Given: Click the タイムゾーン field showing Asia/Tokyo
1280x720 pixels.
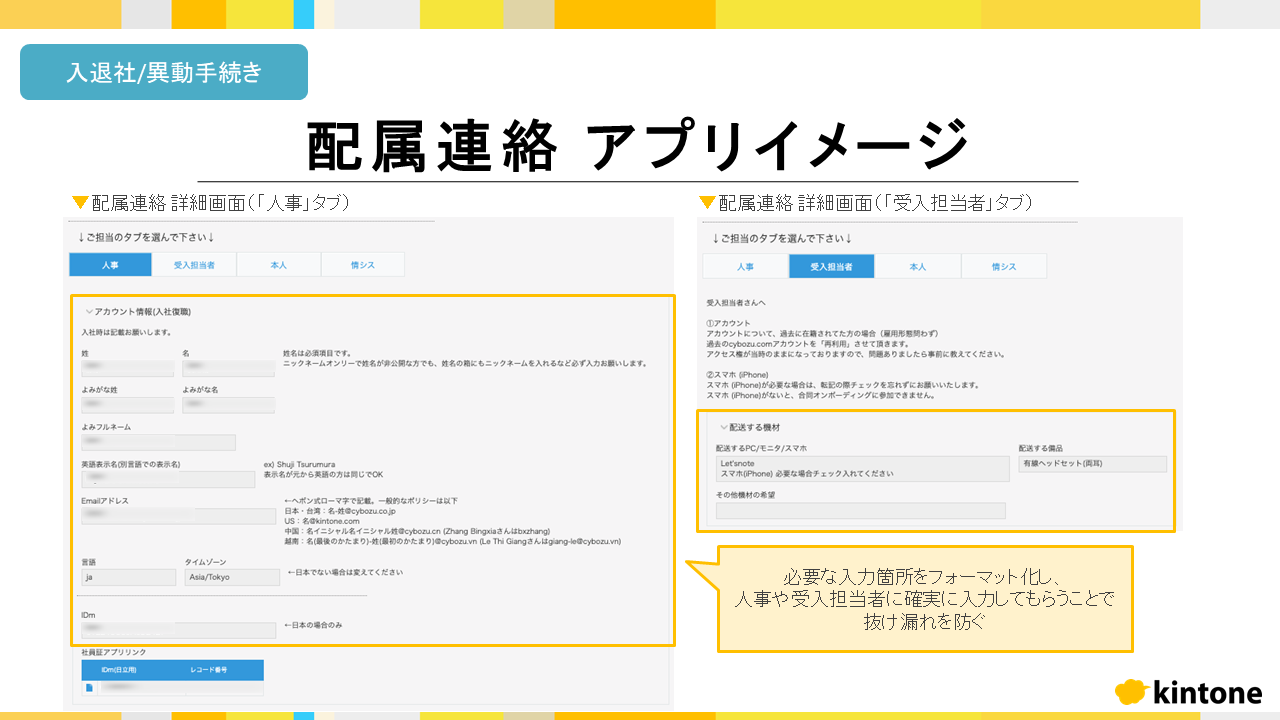Looking at the screenshot, I should pyautogui.click(x=232, y=577).
